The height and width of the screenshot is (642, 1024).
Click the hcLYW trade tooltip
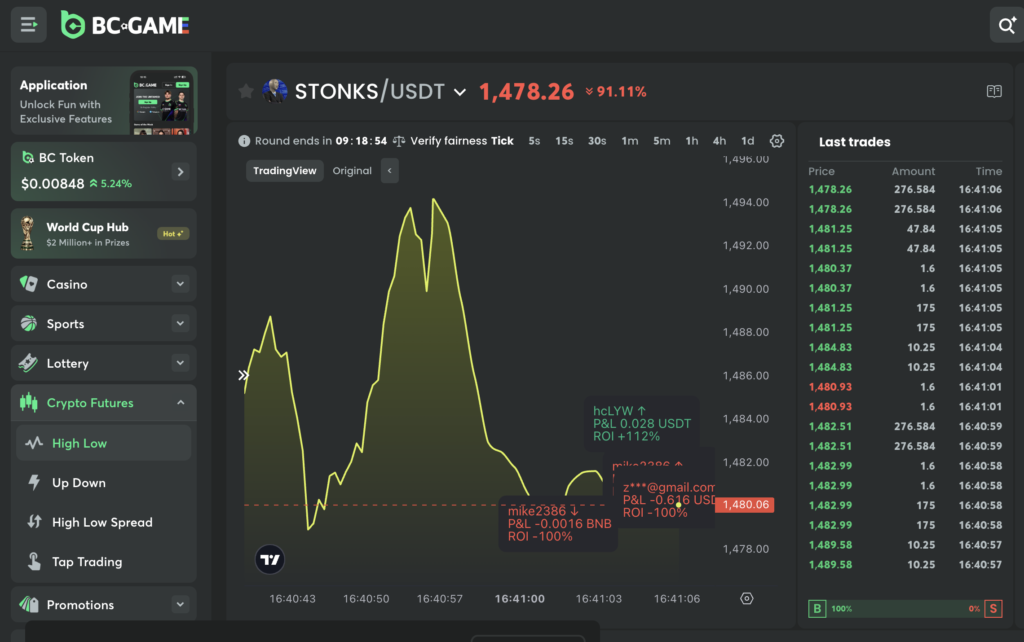coord(641,423)
